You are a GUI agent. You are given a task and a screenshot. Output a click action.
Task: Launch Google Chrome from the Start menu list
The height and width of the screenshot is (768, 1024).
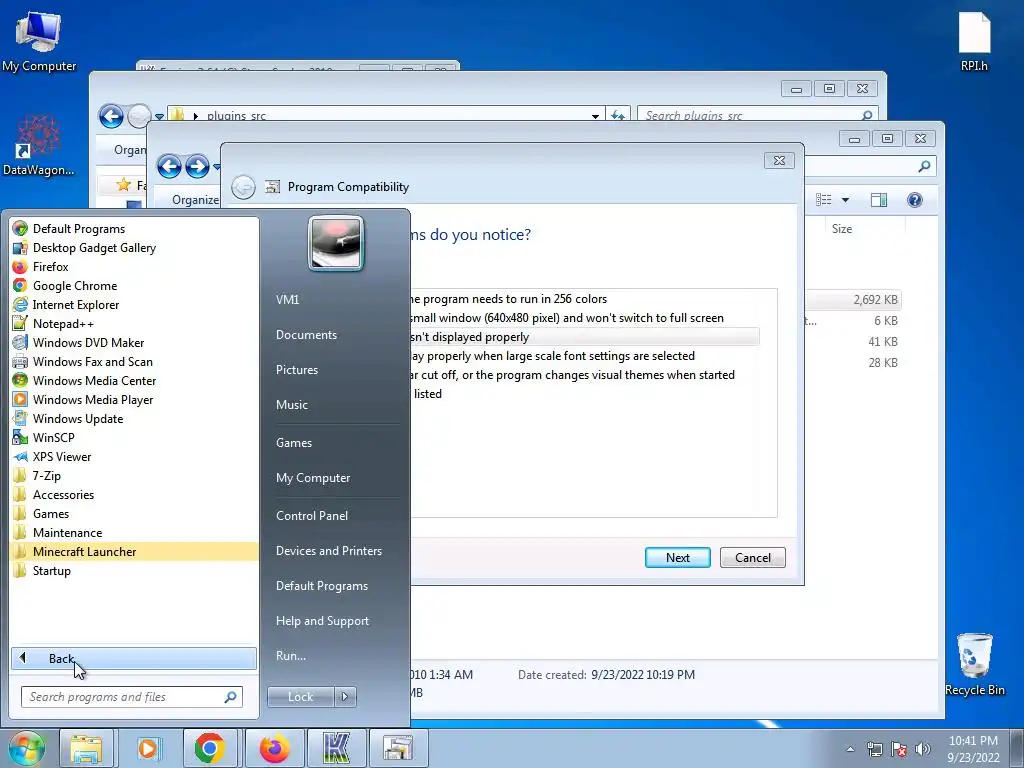coord(74,285)
